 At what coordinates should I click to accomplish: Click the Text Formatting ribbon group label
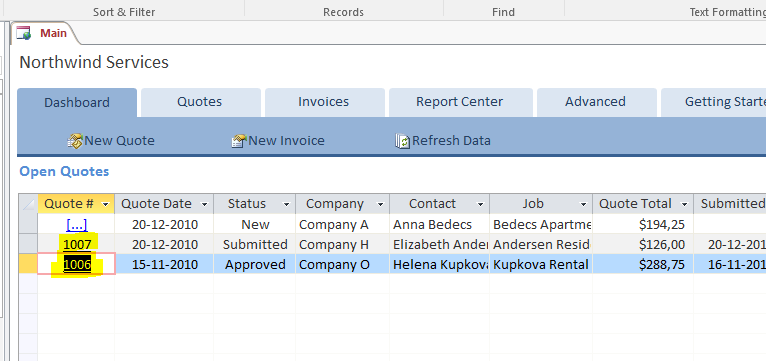tap(727, 12)
